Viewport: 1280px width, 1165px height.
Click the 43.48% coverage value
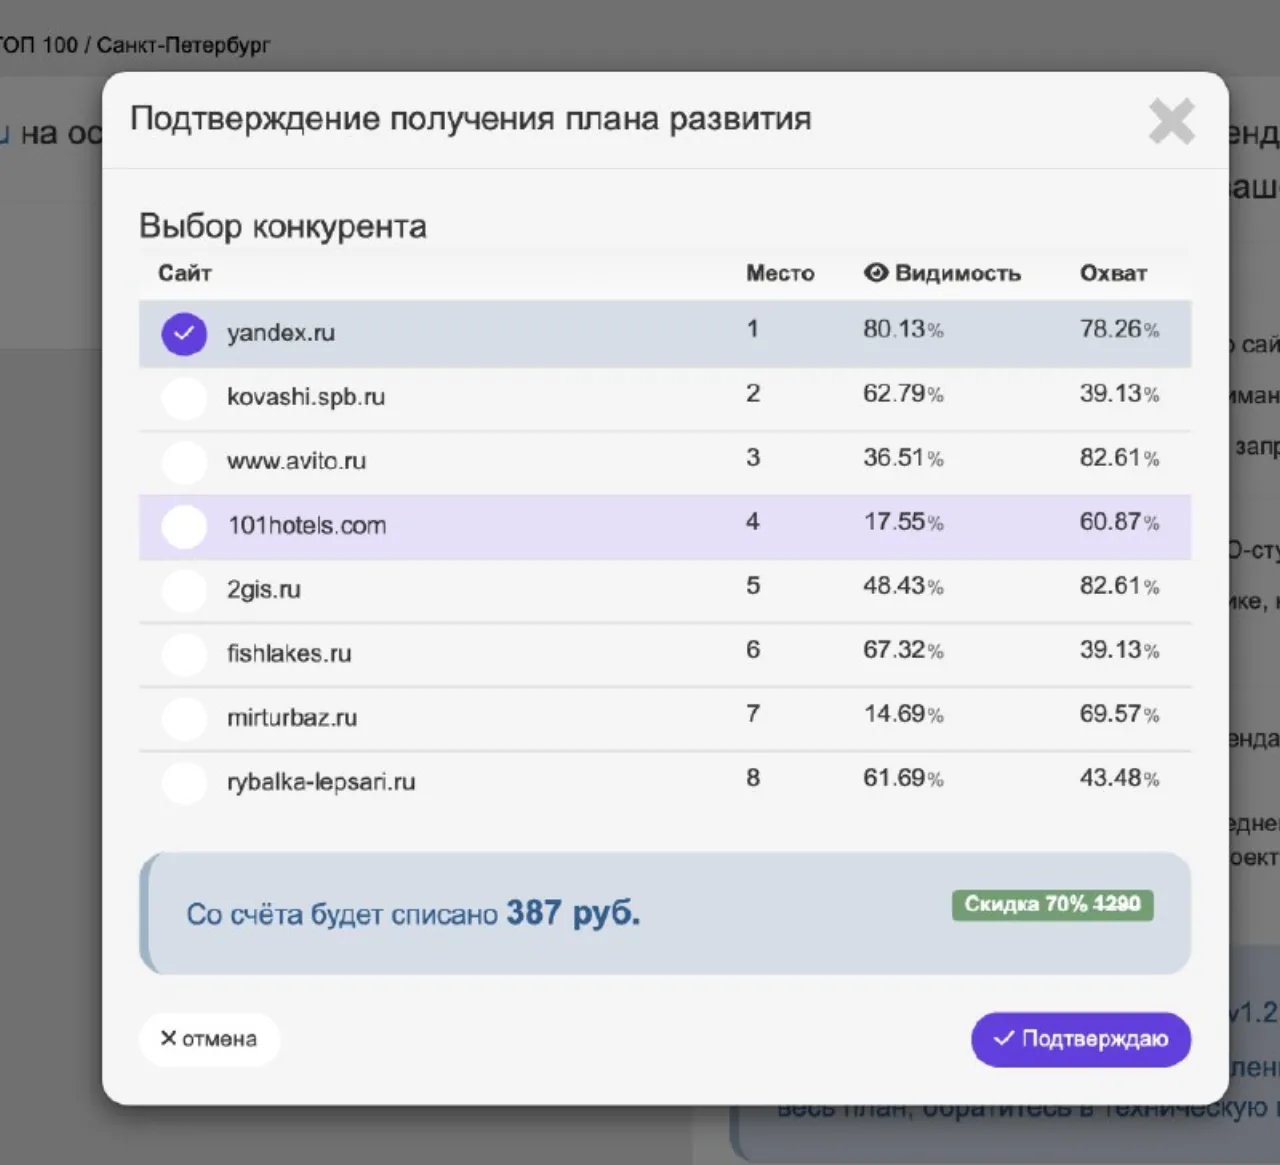pos(1120,777)
